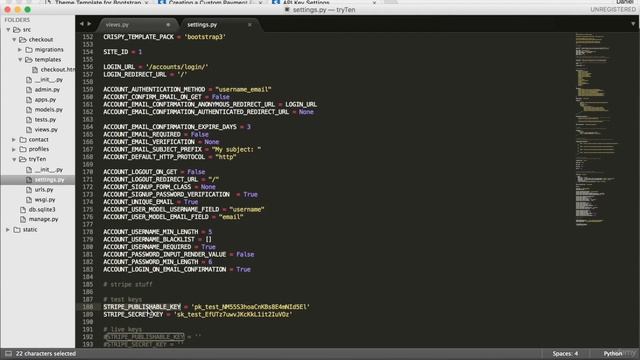Expand the migrations folder arrow
Viewport: 640px width, 360px height.
20,50
